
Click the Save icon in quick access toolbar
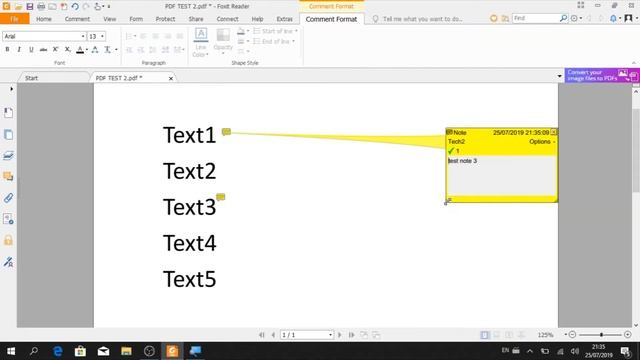pos(30,7)
